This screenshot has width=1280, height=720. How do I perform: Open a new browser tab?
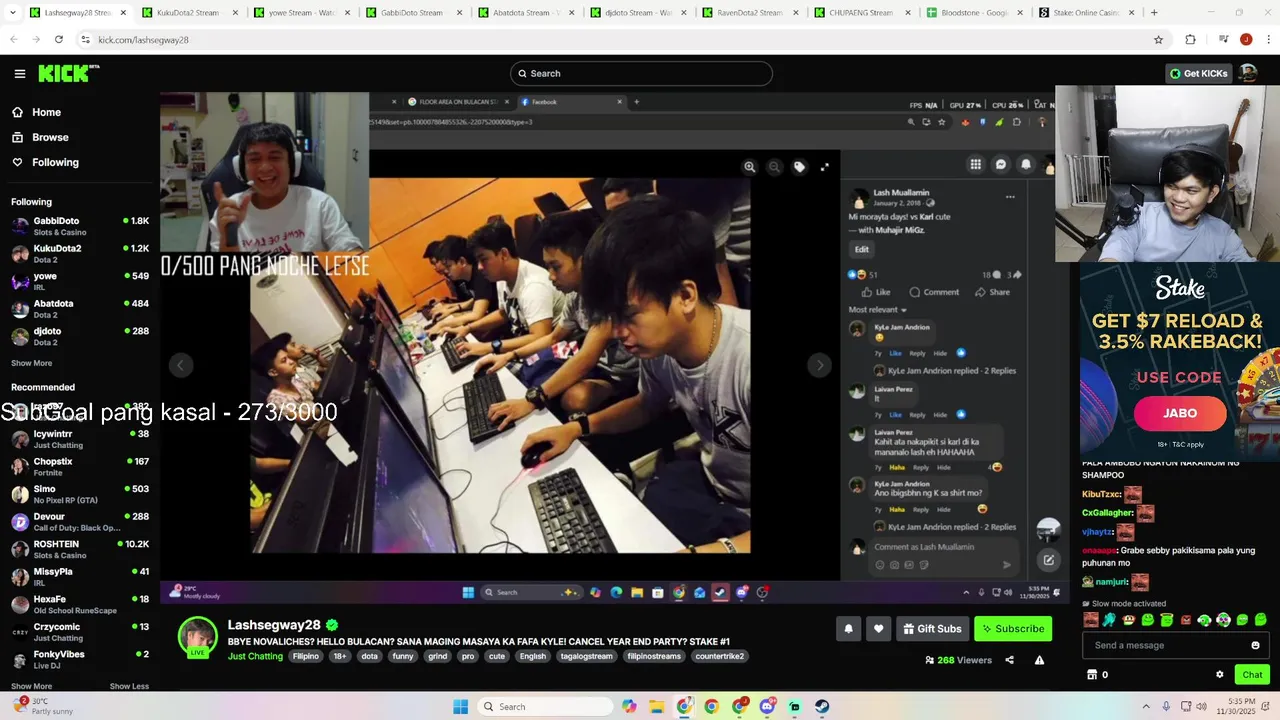1154,13
